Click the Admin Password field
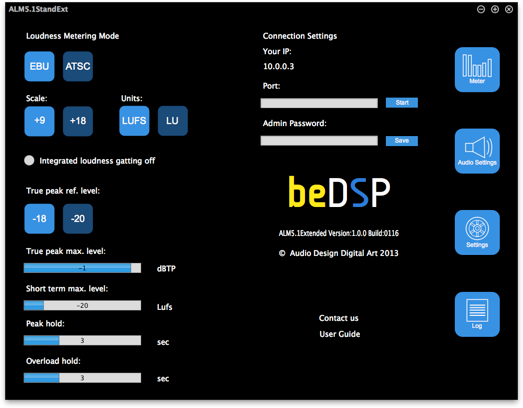 coord(319,140)
